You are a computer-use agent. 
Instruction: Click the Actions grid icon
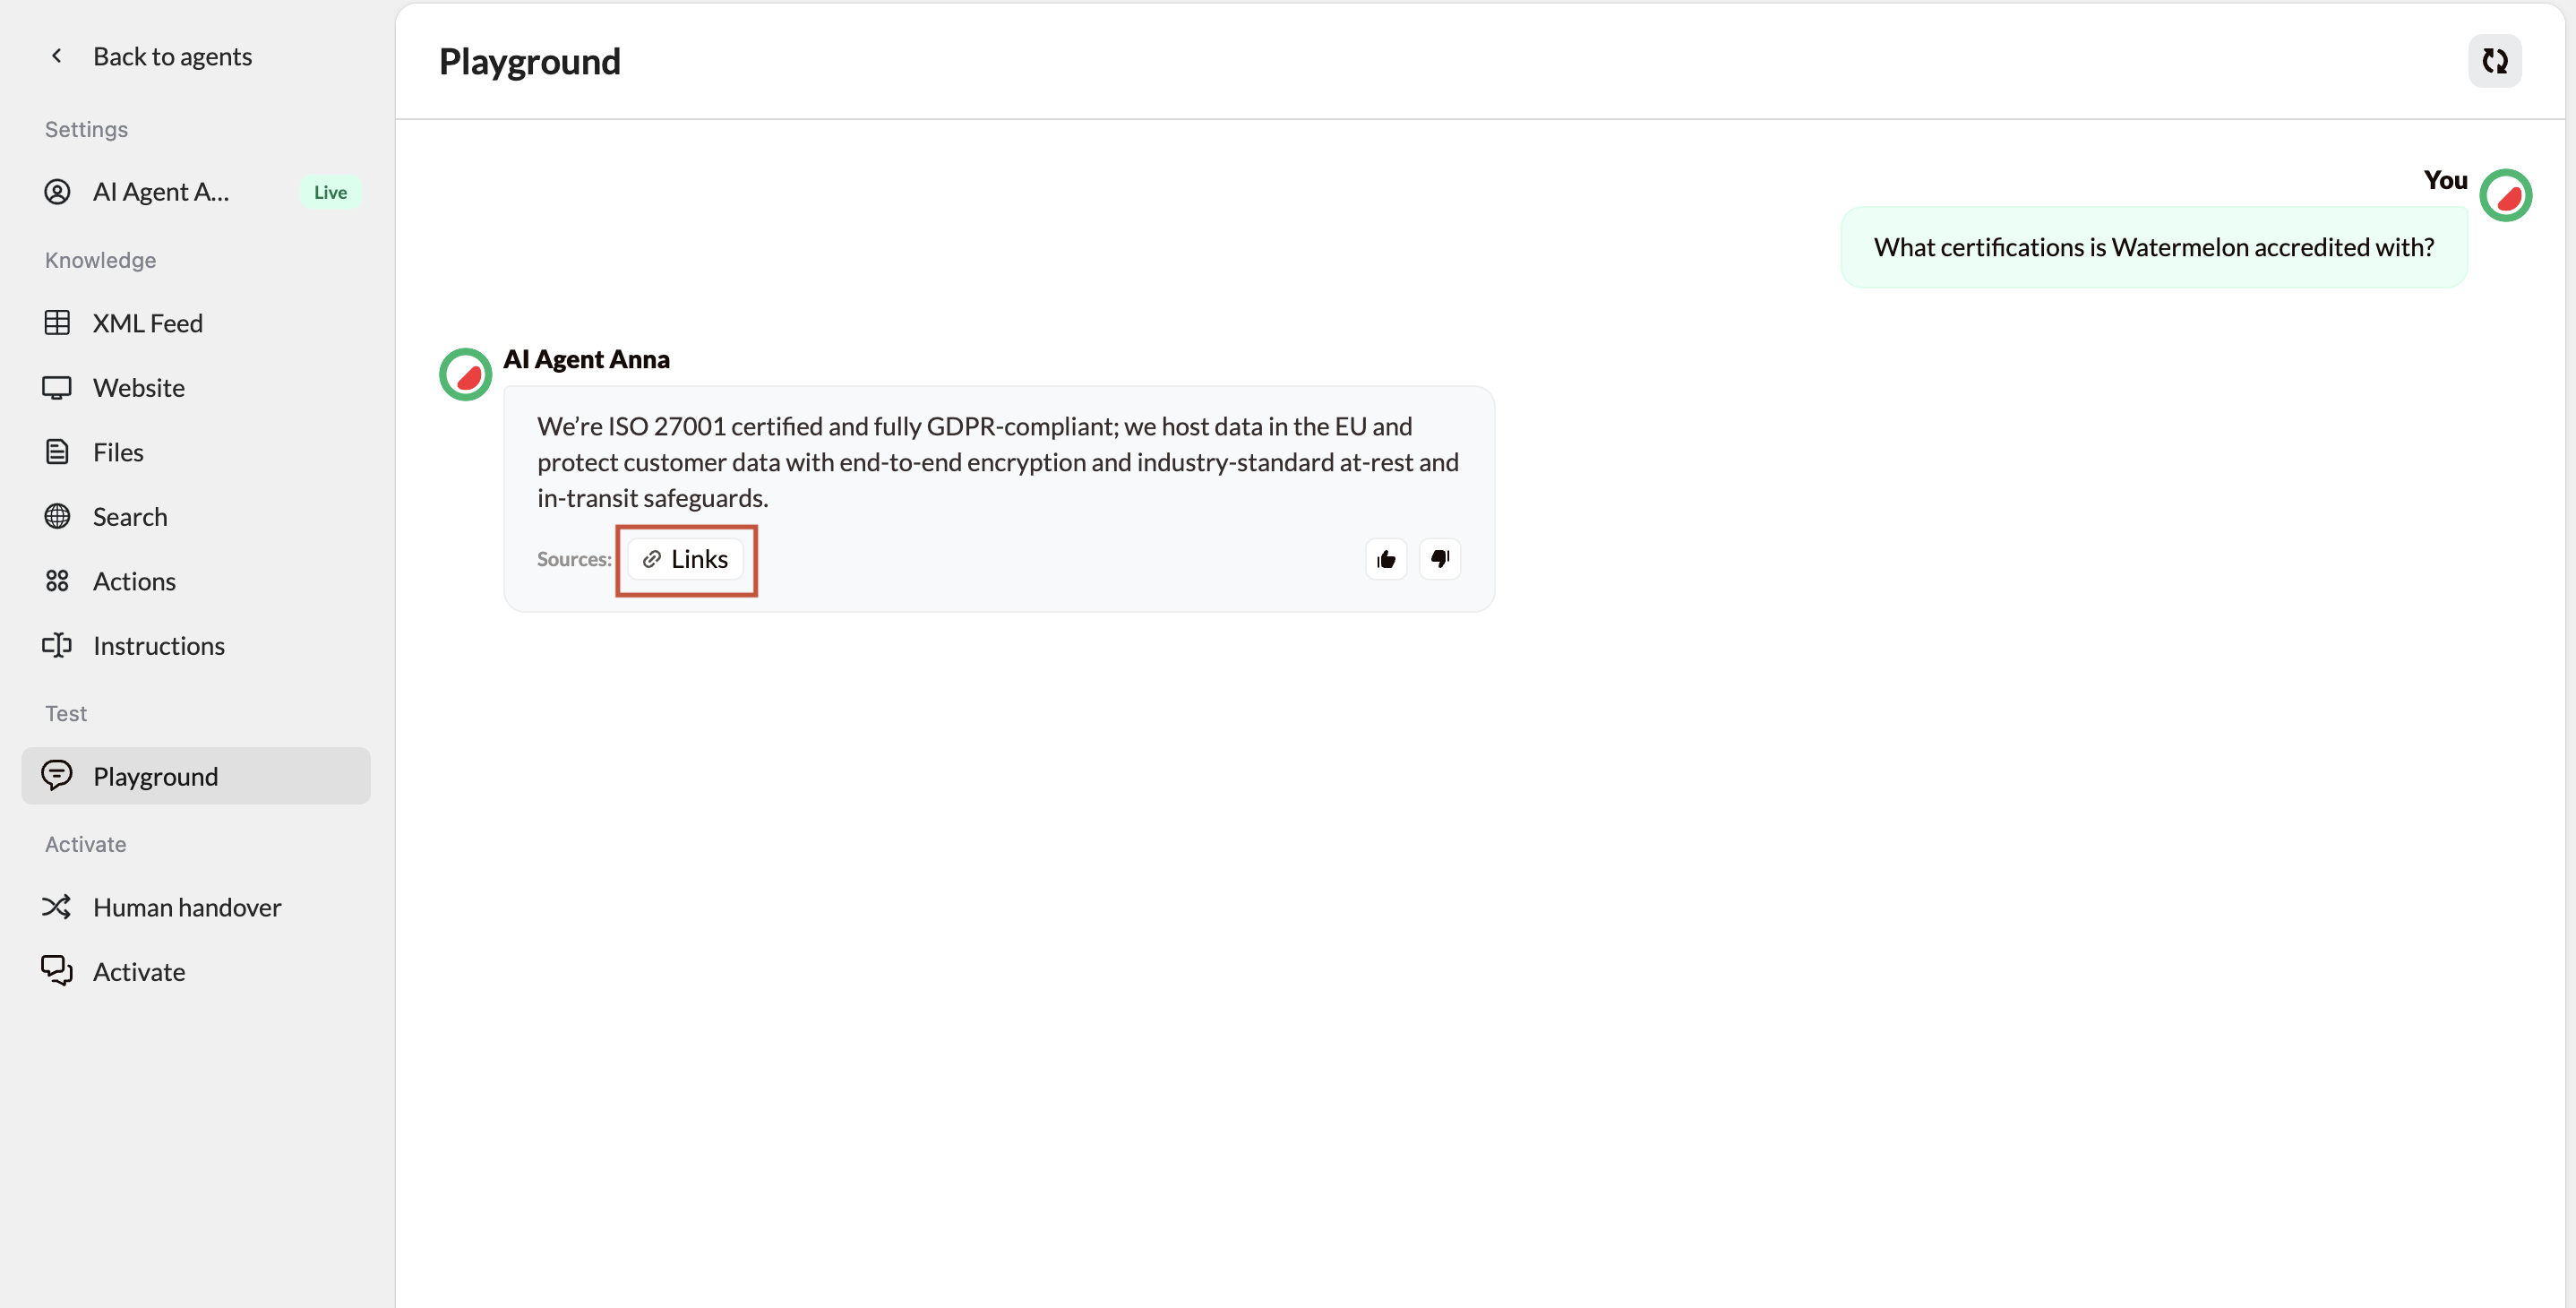pos(57,581)
